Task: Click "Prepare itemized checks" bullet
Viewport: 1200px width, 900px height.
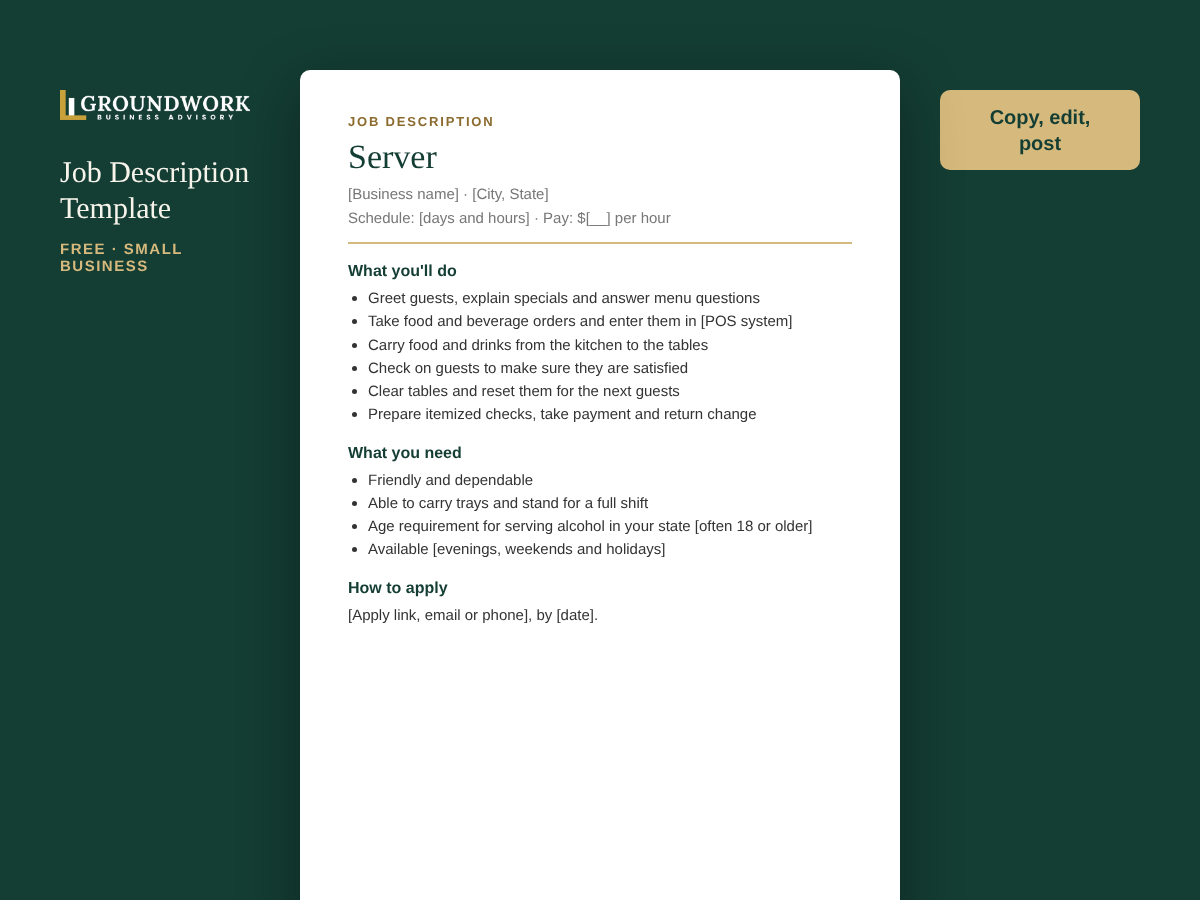Action: [562, 414]
